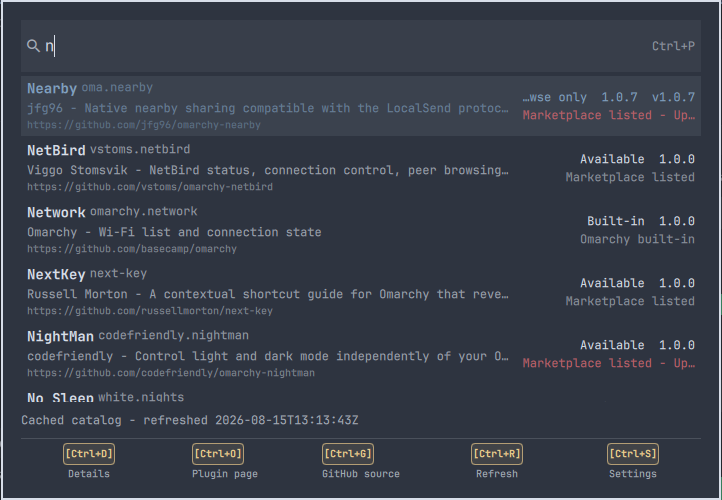
Task: Click the Omarchy built-in label
Action: [x=637, y=239]
